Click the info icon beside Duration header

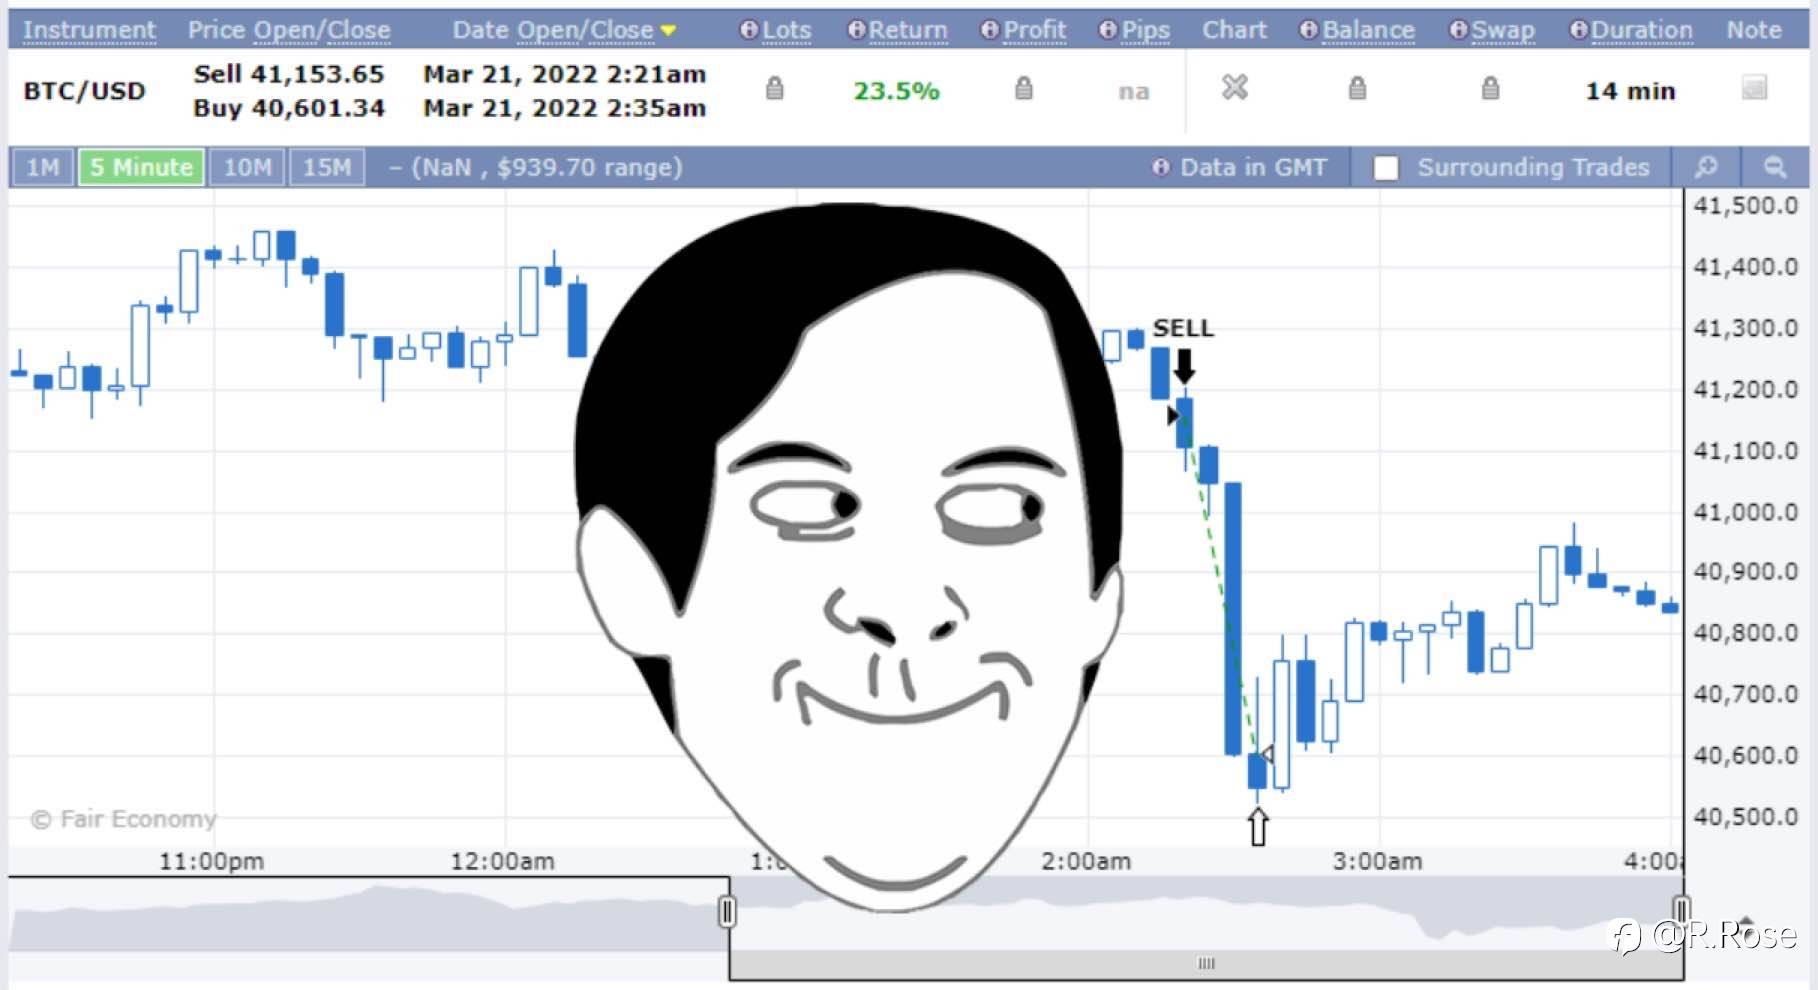tap(1578, 30)
